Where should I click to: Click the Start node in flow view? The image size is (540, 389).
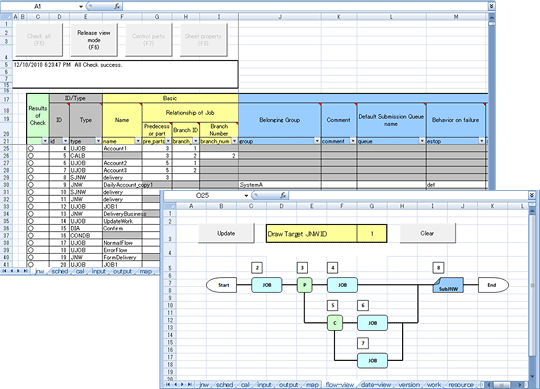221,285
